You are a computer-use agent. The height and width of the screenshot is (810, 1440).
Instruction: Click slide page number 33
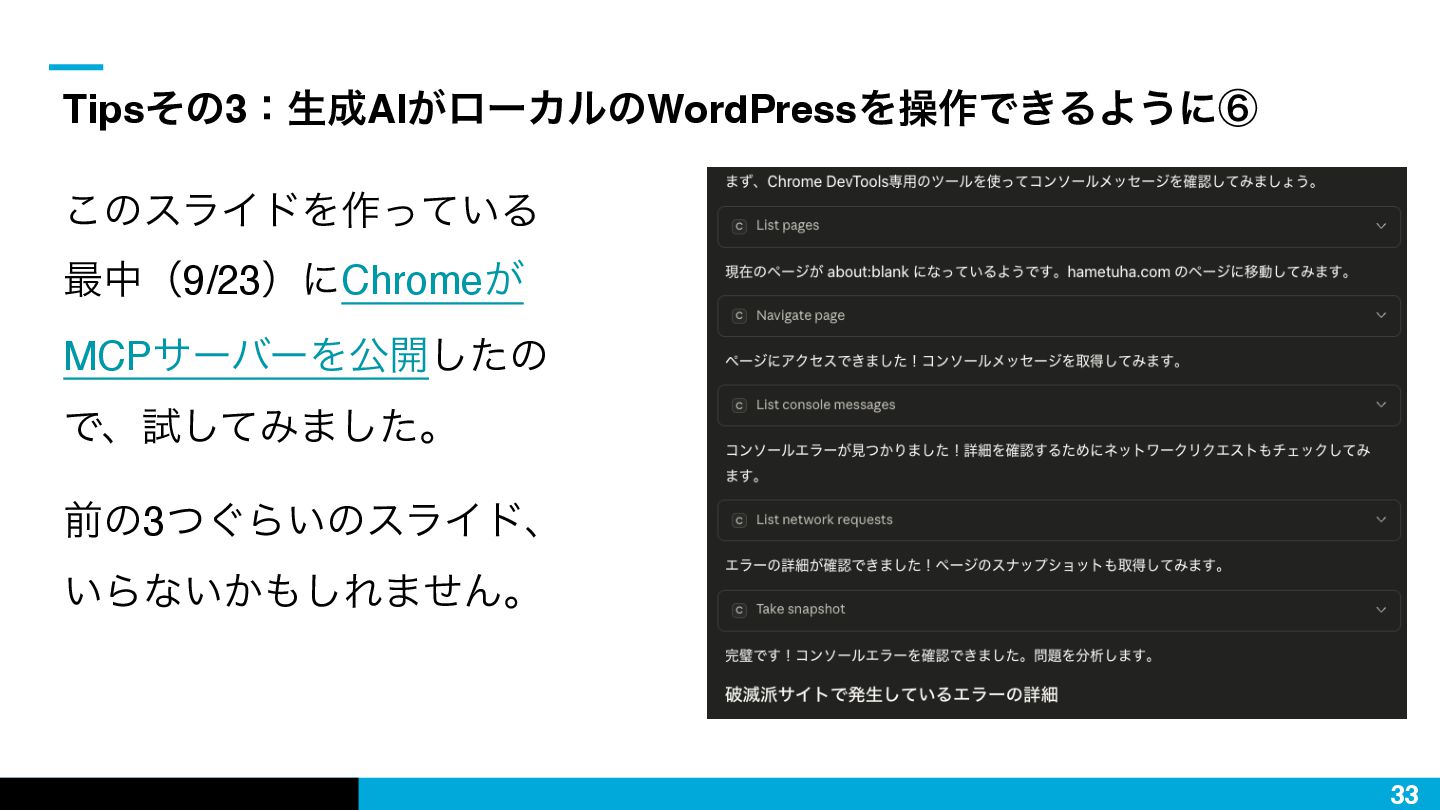1404,794
